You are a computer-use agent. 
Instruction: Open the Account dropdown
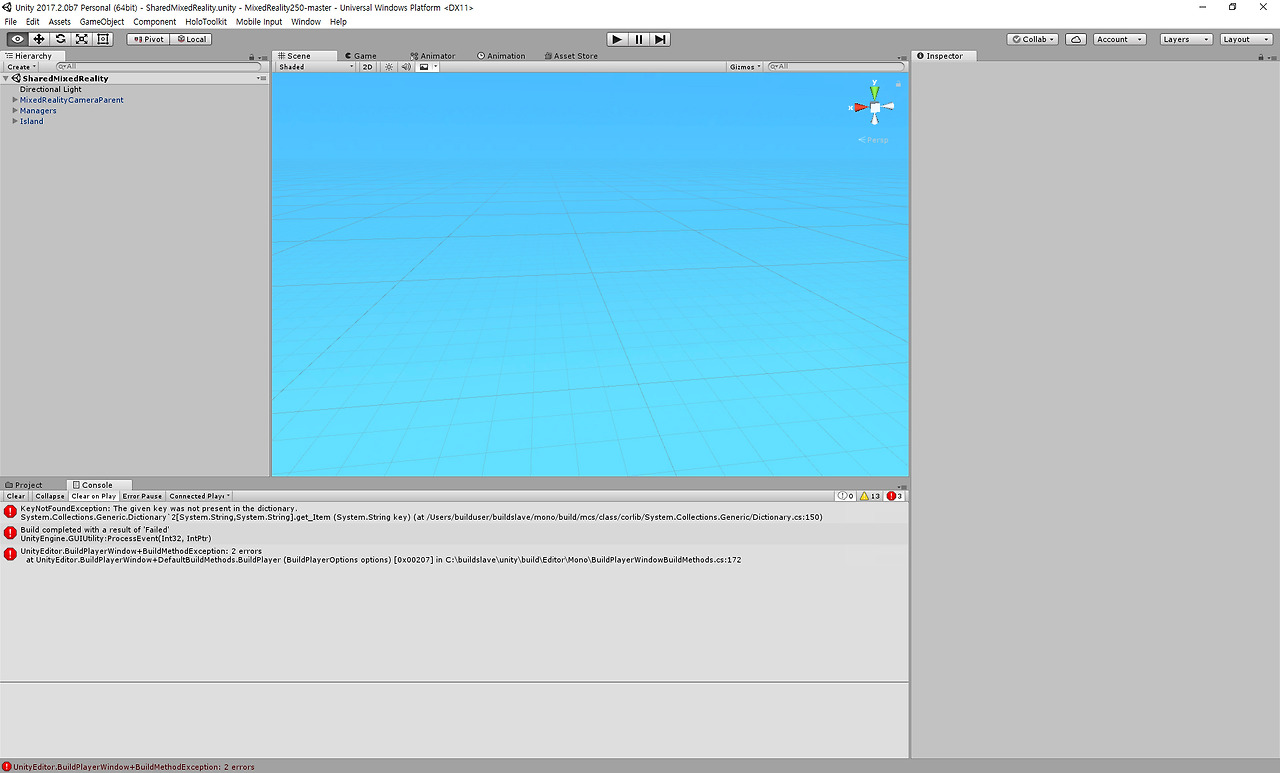pyautogui.click(x=1117, y=39)
